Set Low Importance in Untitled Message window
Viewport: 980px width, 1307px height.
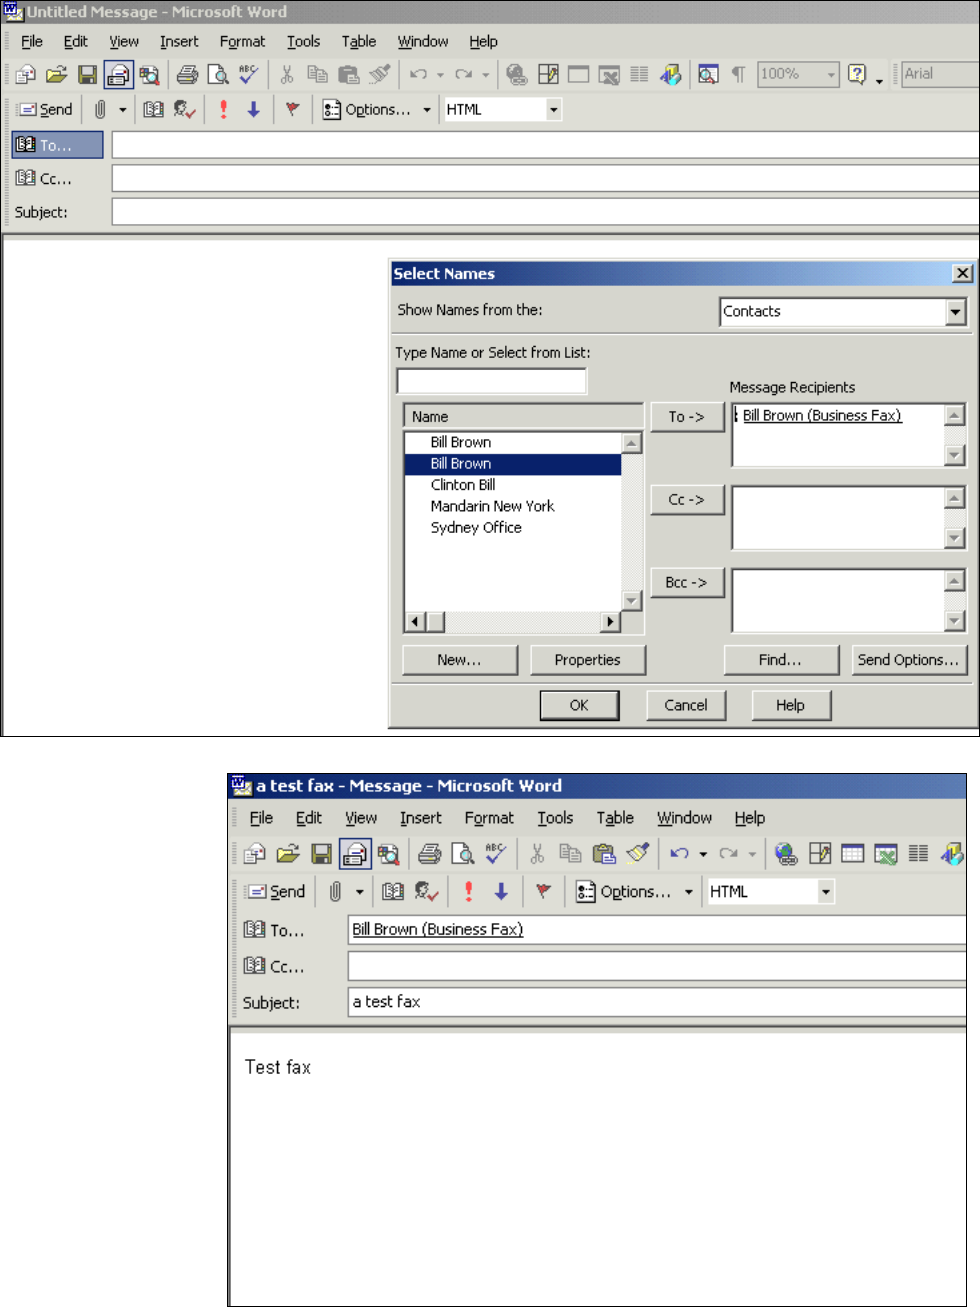click(254, 109)
